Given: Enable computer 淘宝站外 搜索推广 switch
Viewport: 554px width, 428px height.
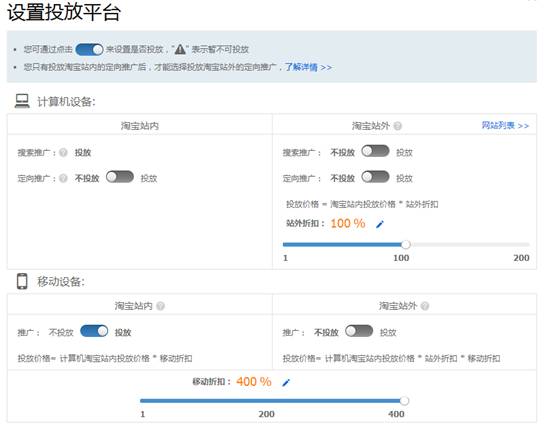Looking at the screenshot, I should [375, 151].
